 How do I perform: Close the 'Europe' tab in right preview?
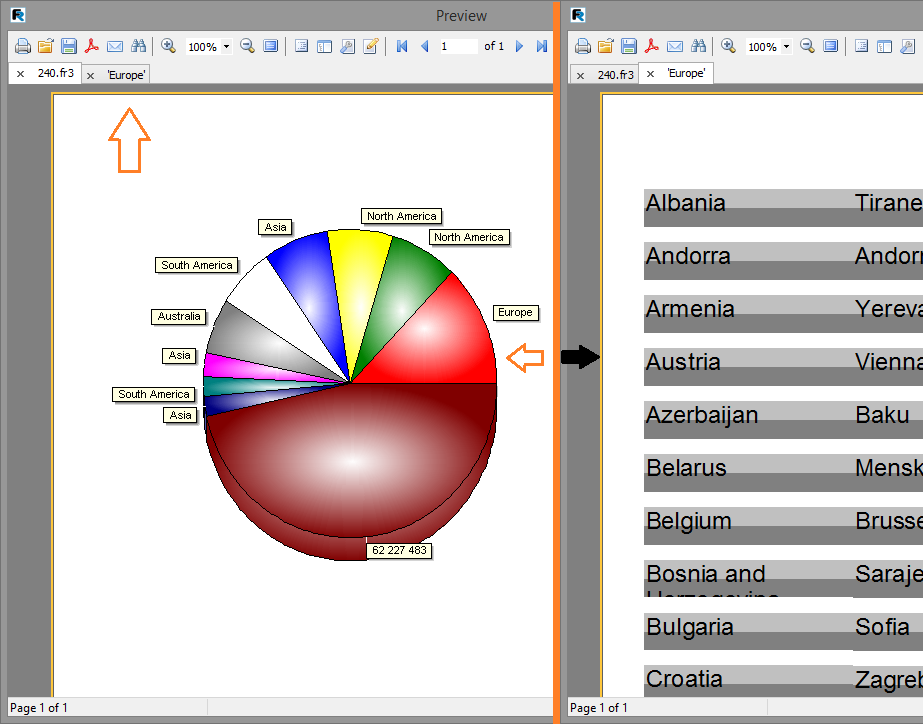click(651, 75)
